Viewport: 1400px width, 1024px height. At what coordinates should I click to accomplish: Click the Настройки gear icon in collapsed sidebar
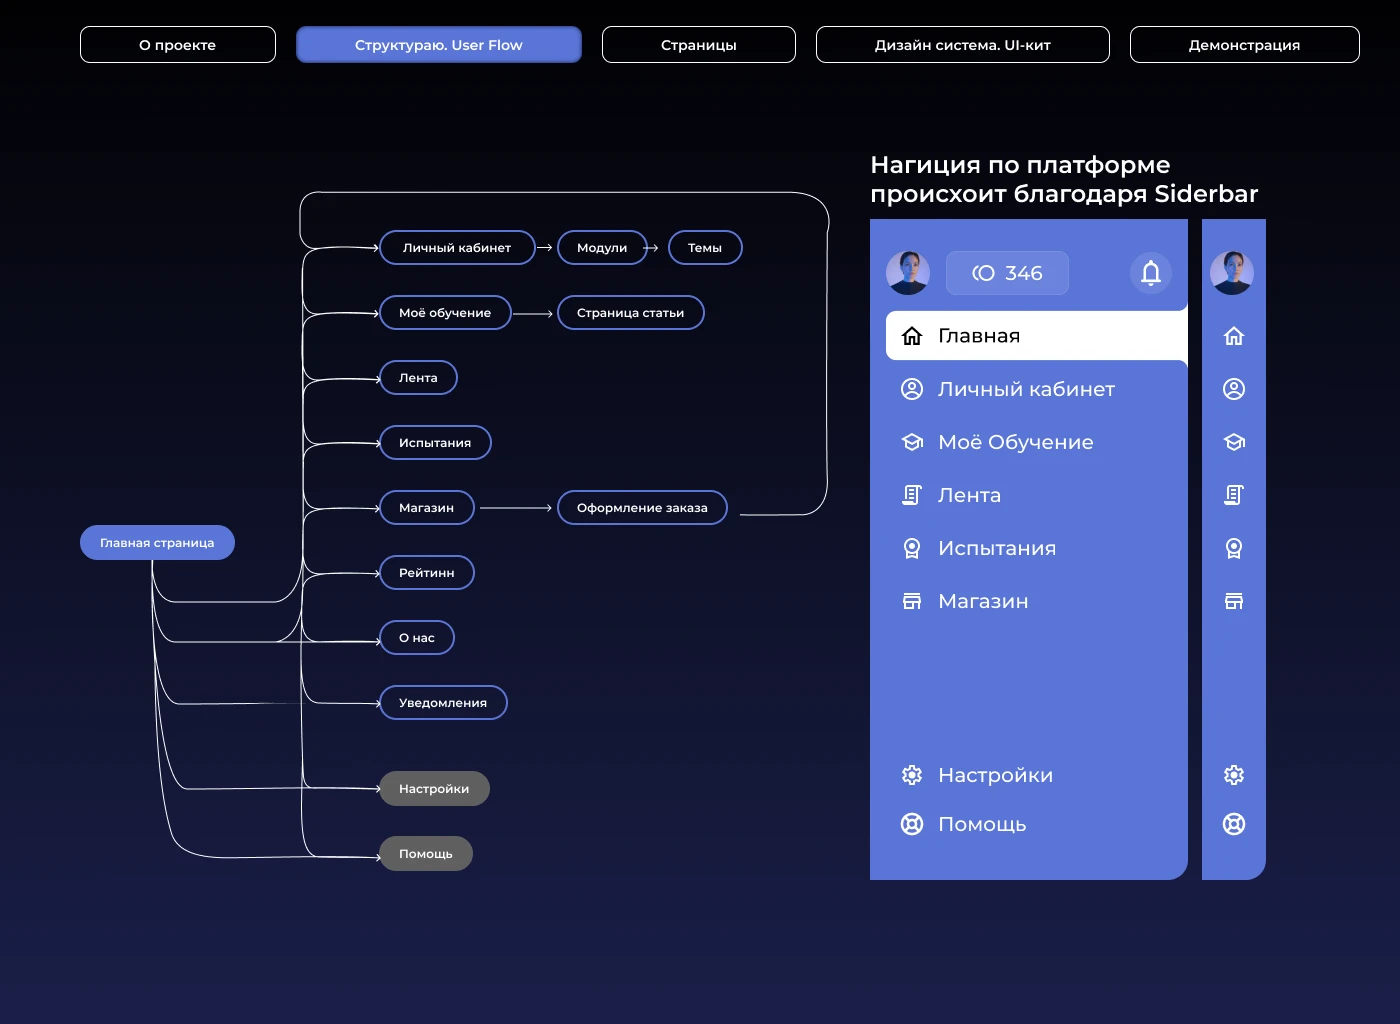tap(1234, 774)
